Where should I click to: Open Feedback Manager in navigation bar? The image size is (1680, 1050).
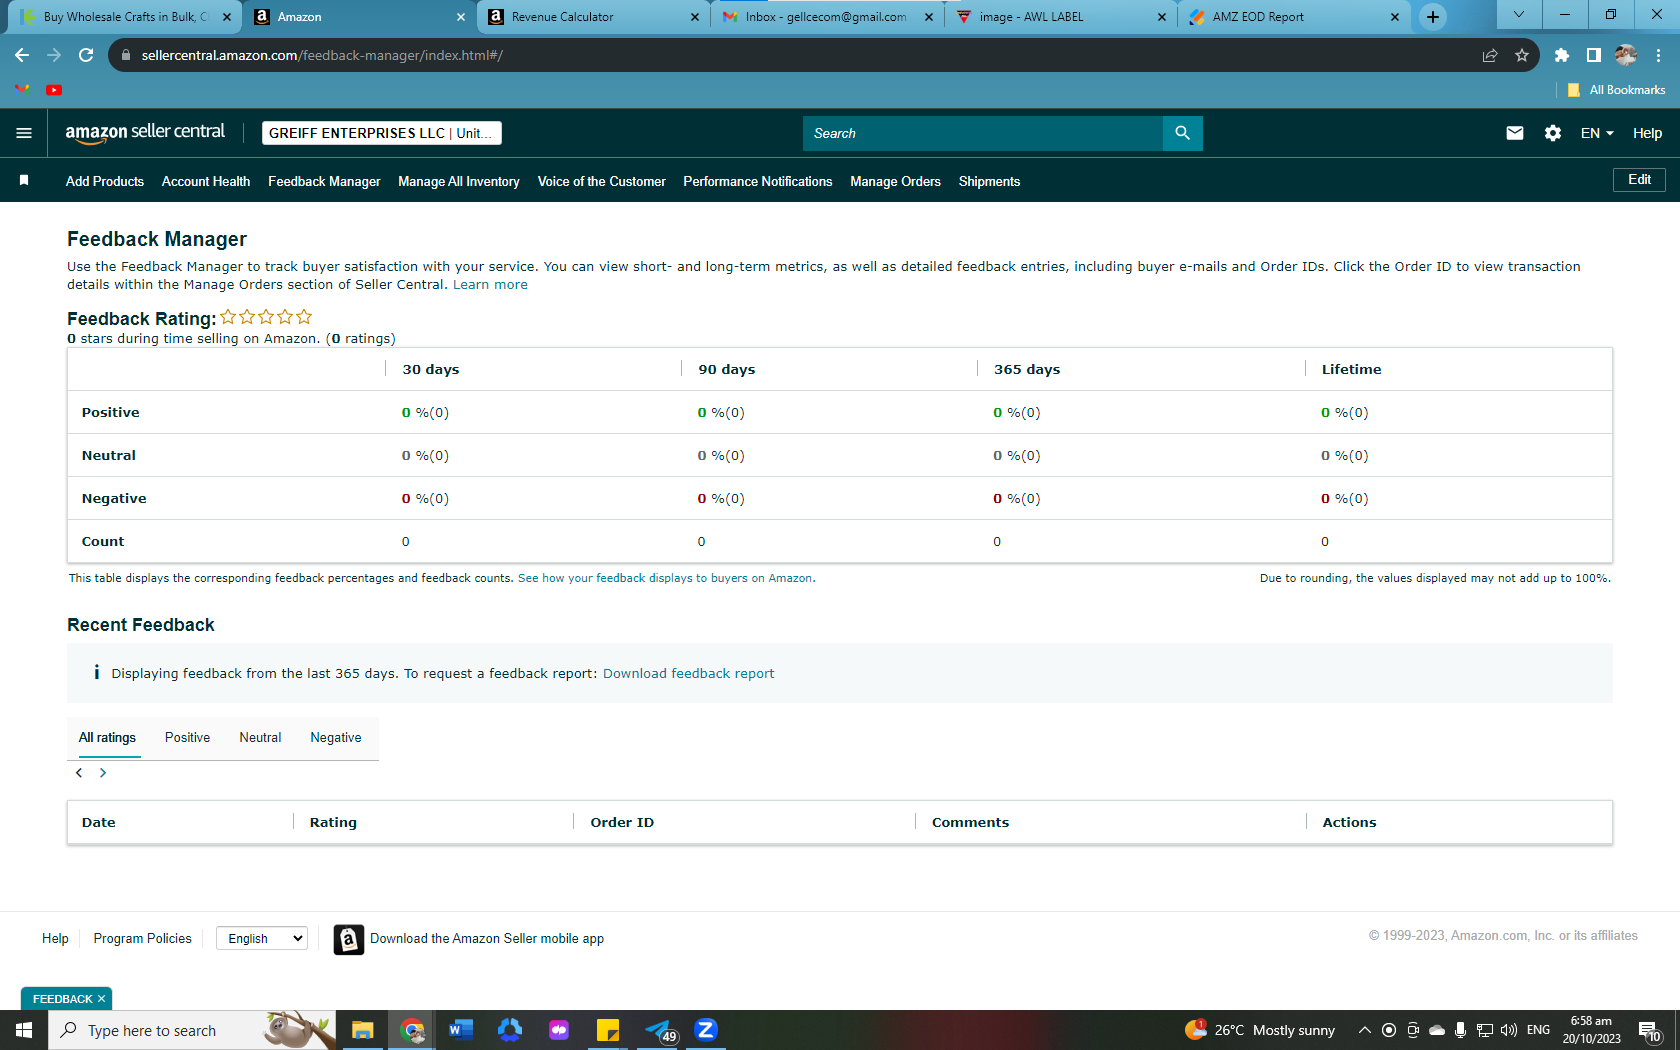coord(324,181)
